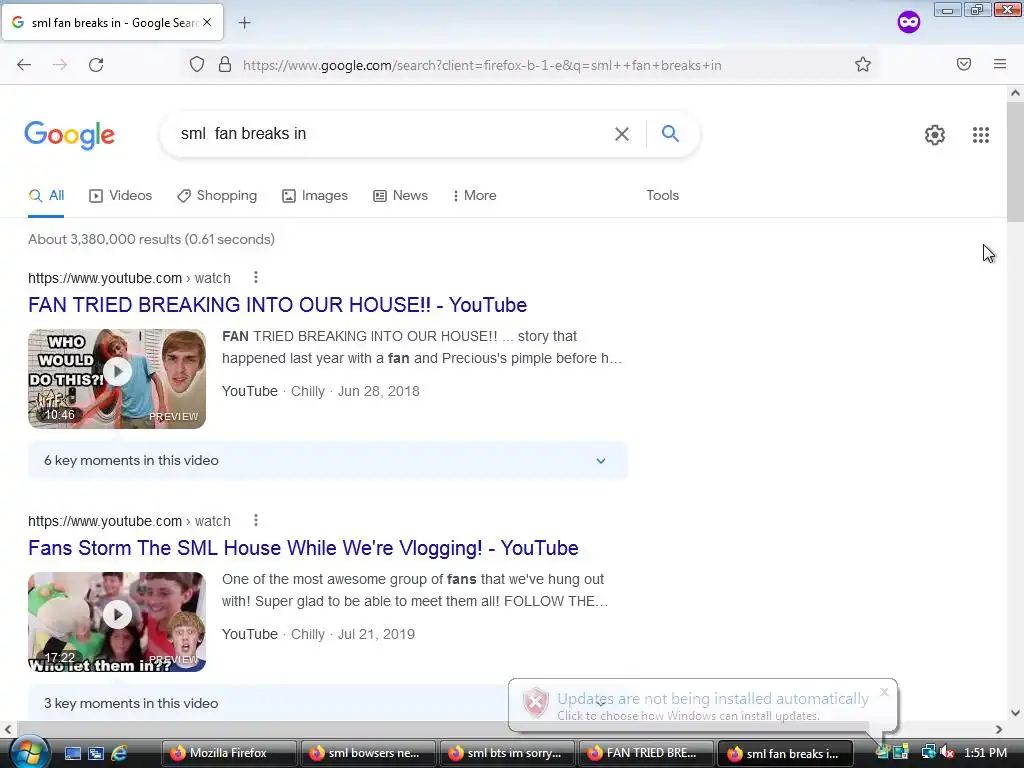
Task: Click the About 3,380,000 results text
Action: coord(152,239)
